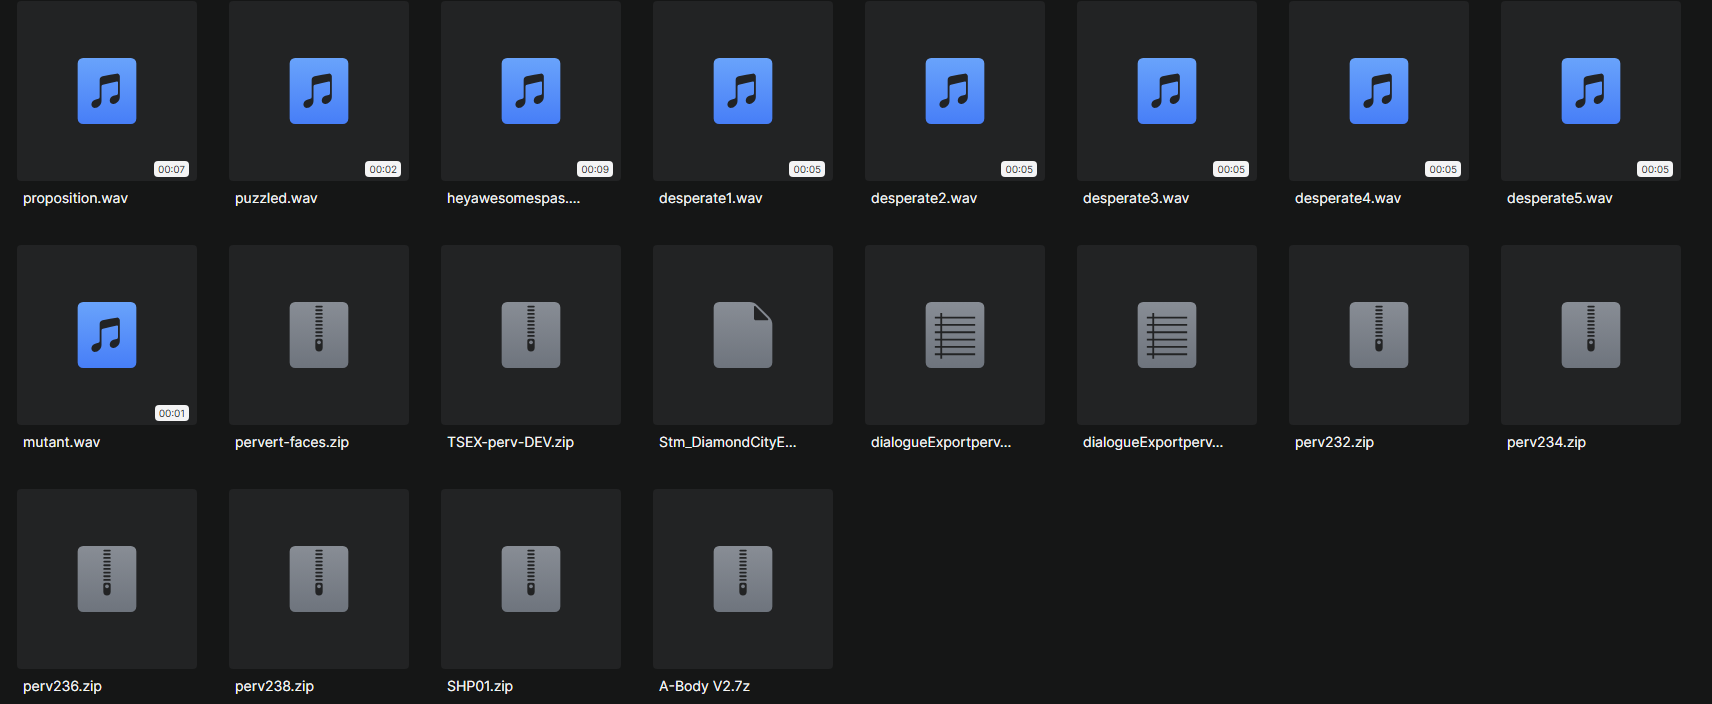Click the 00:02 duration badge on puzzled.wav
The height and width of the screenshot is (704, 1712).
(x=384, y=169)
